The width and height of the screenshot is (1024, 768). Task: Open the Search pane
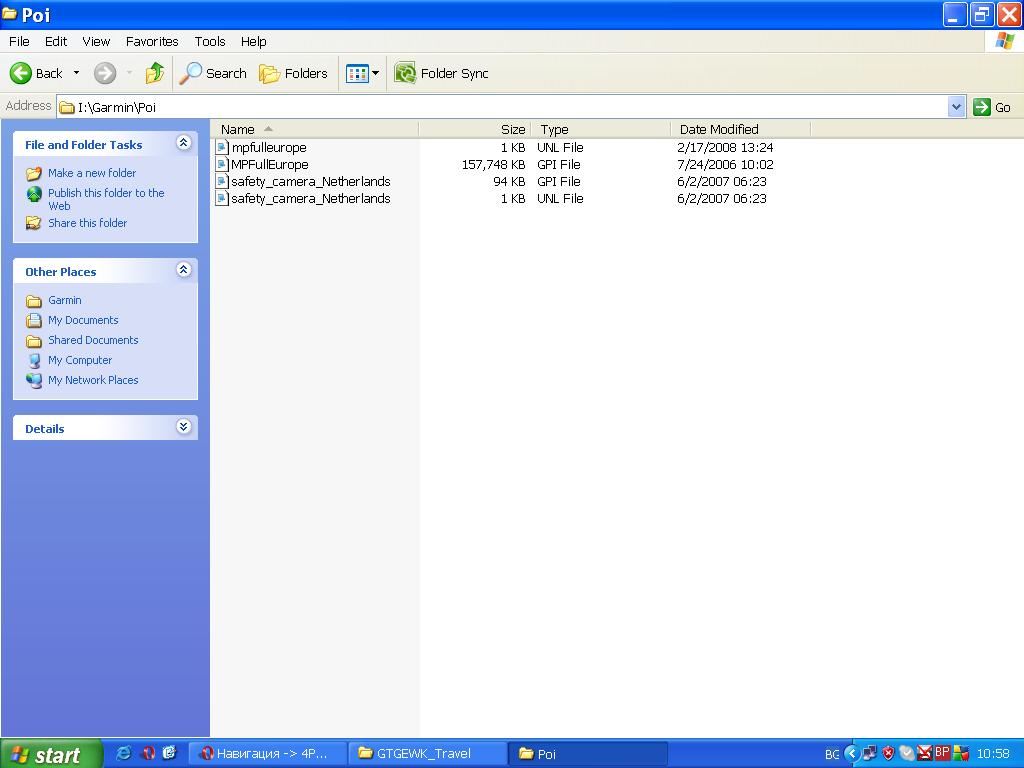213,73
